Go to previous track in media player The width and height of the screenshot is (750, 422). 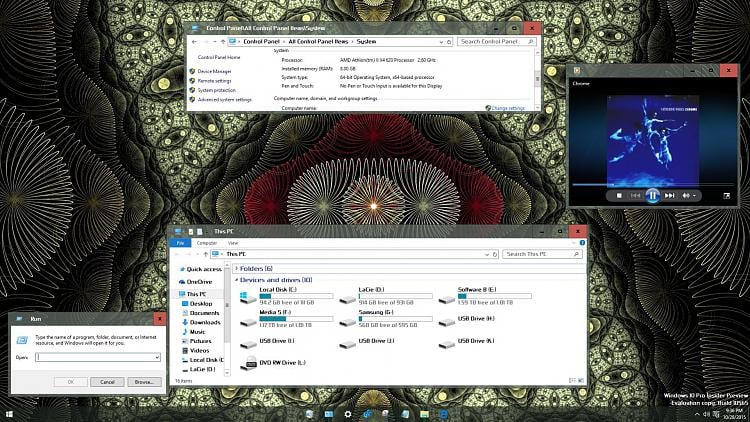click(x=635, y=196)
